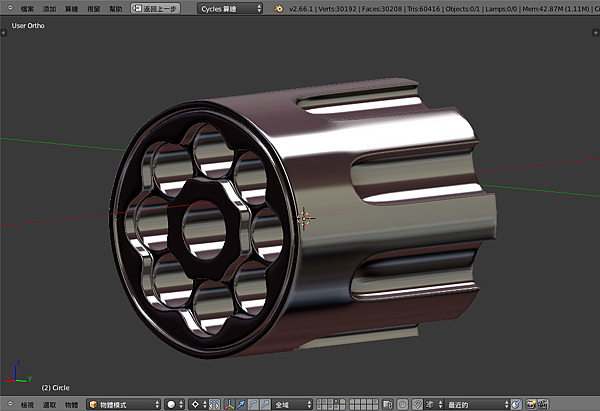This screenshot has width=600, height=411.
Task: Select the rotate manipulator arc icon
Action: (x=253, y=404)
